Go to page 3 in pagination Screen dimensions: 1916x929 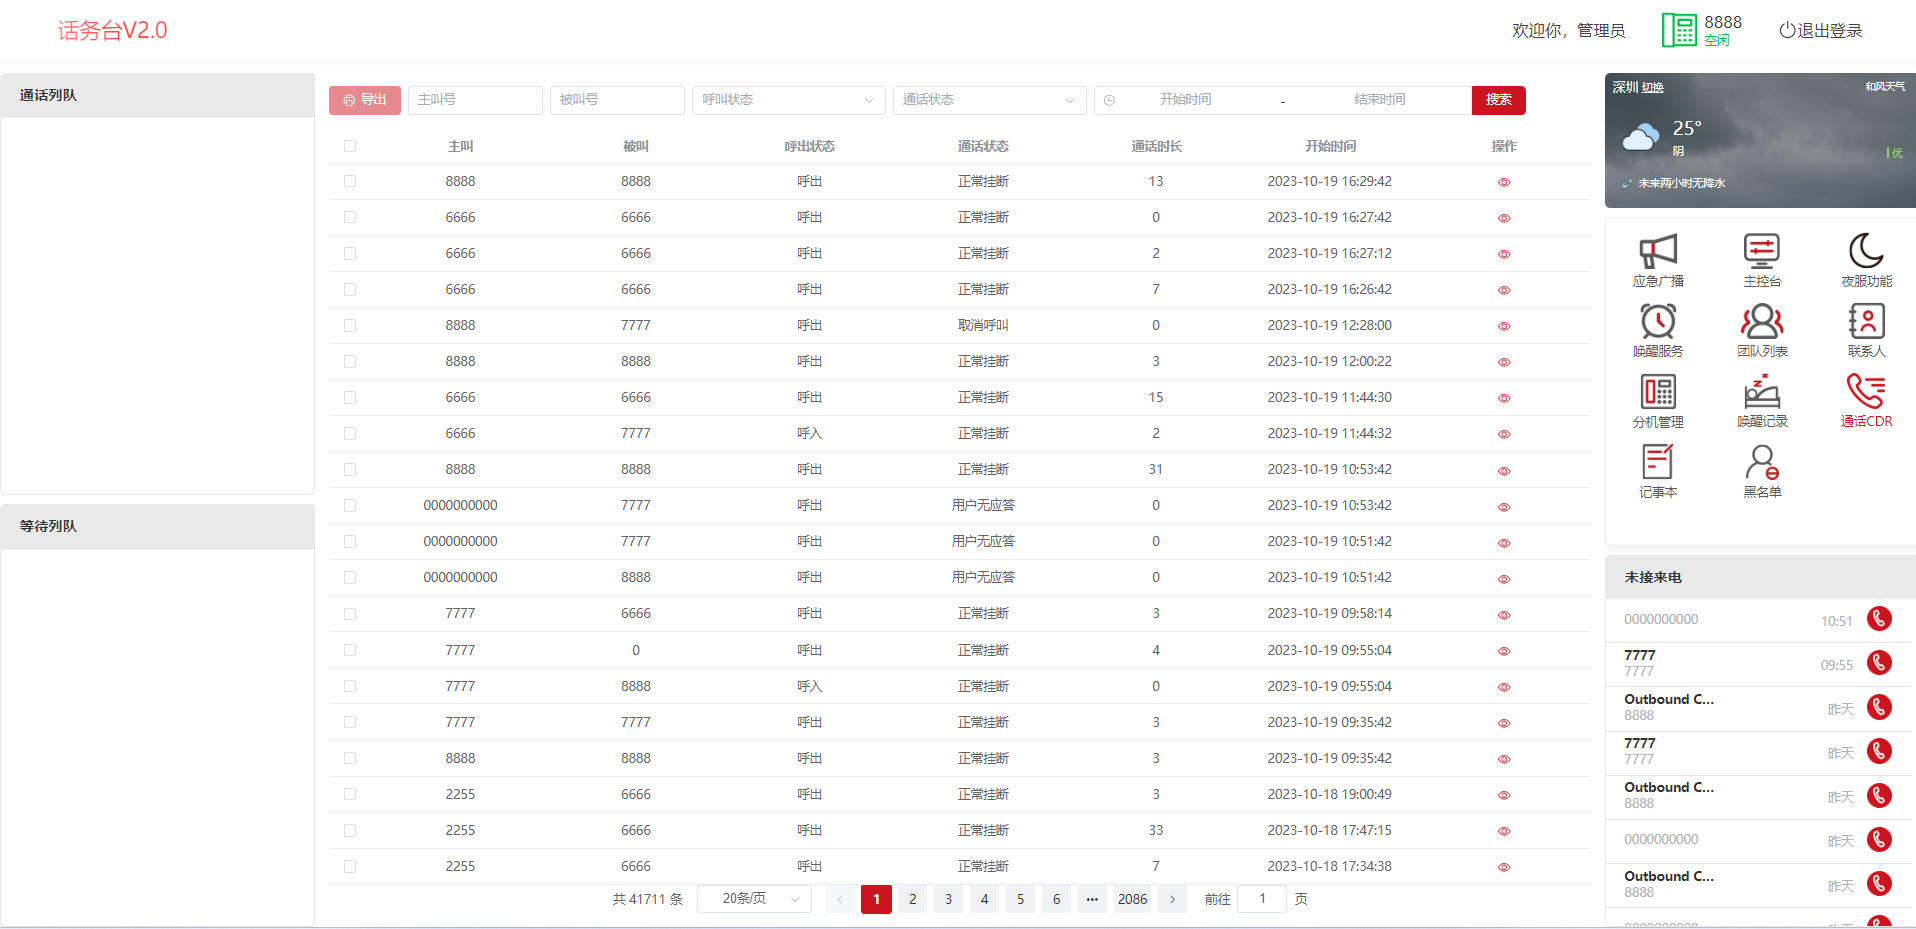tap(948, 899)
